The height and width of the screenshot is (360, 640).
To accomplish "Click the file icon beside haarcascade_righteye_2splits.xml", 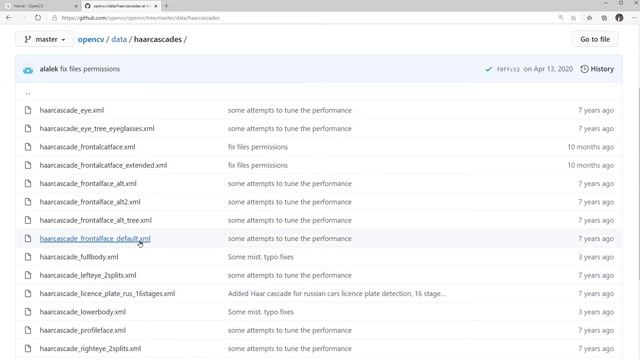I will pyautogui.click(x=28, y=349).
